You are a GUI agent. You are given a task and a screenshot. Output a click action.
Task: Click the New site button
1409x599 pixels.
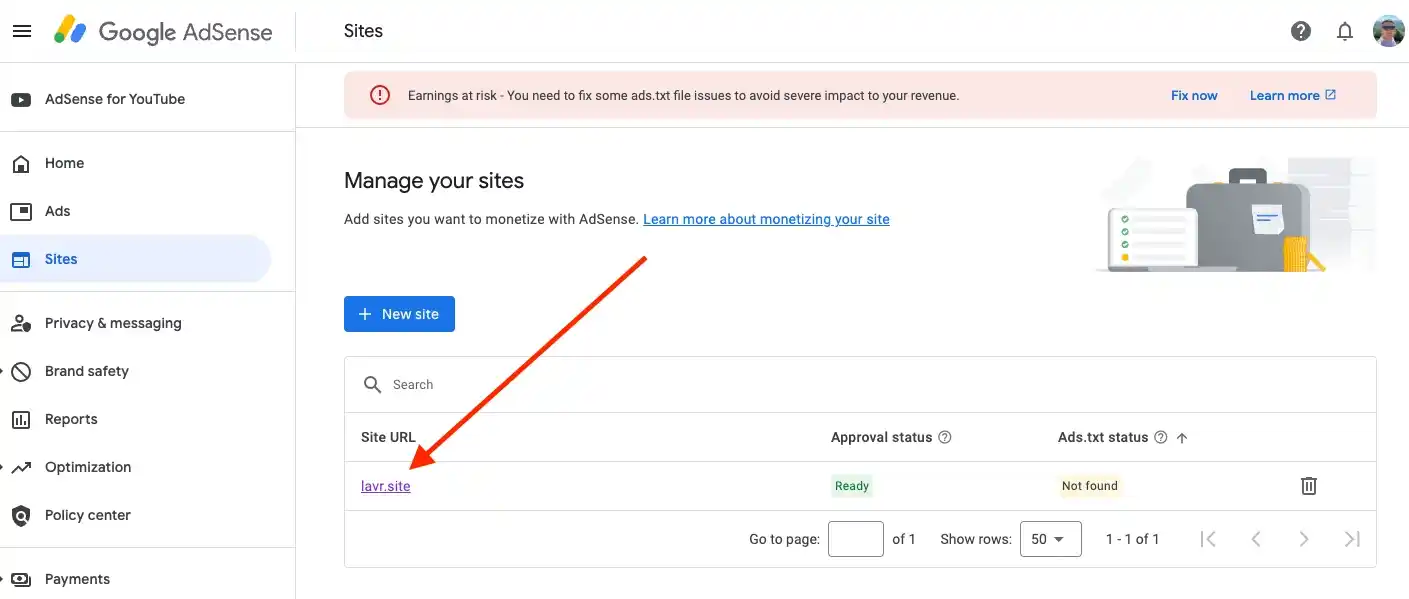[x=399, y=313]
